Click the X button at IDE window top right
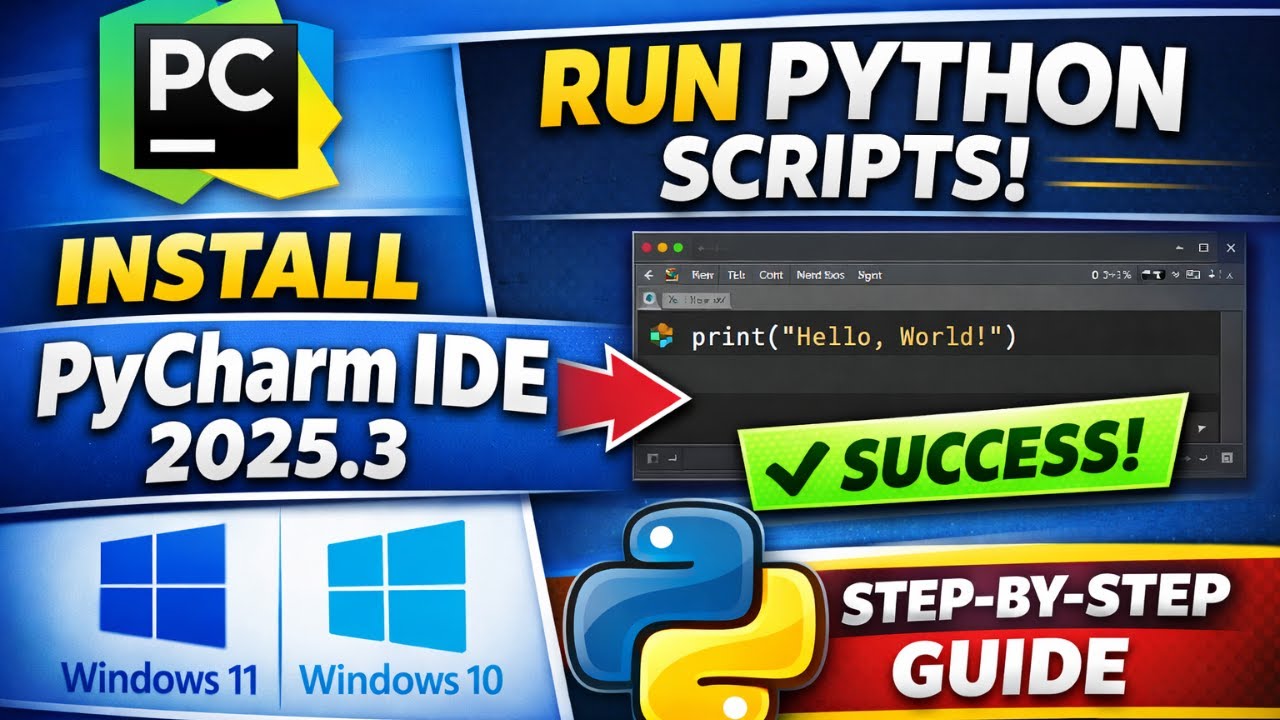The image size is (1280, 720). point(1230,247)
